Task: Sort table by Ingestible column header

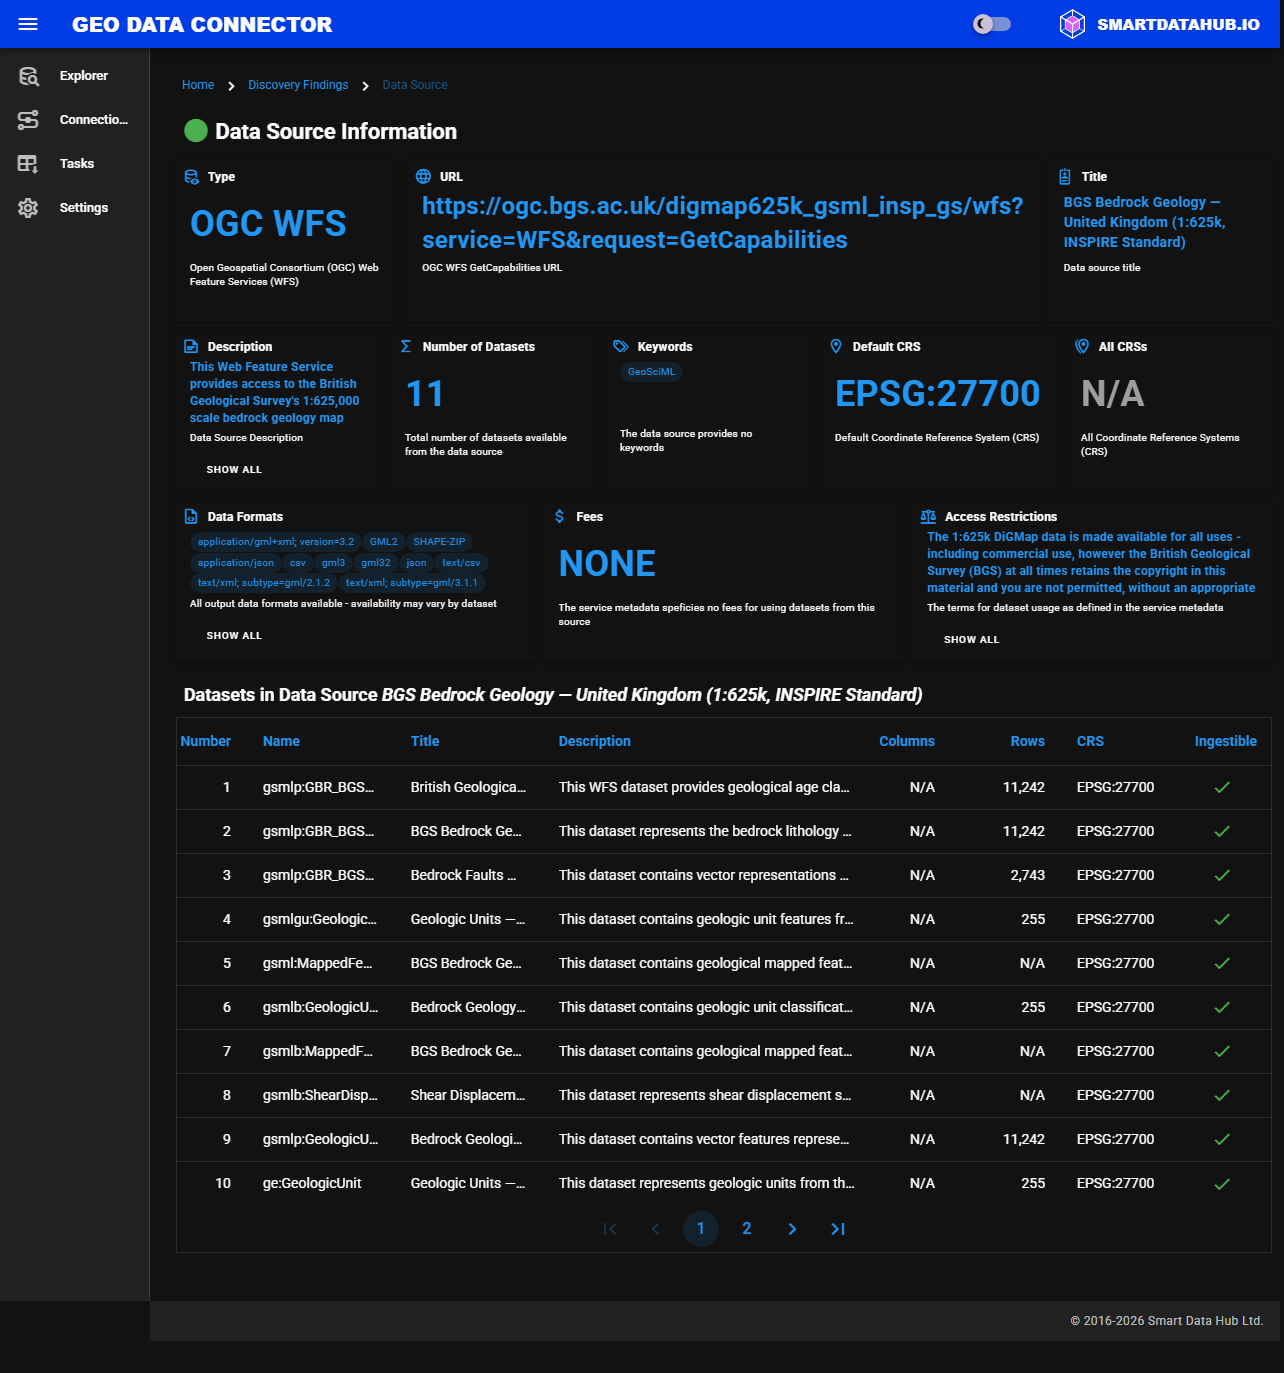Action: (x=1225, y=742)
